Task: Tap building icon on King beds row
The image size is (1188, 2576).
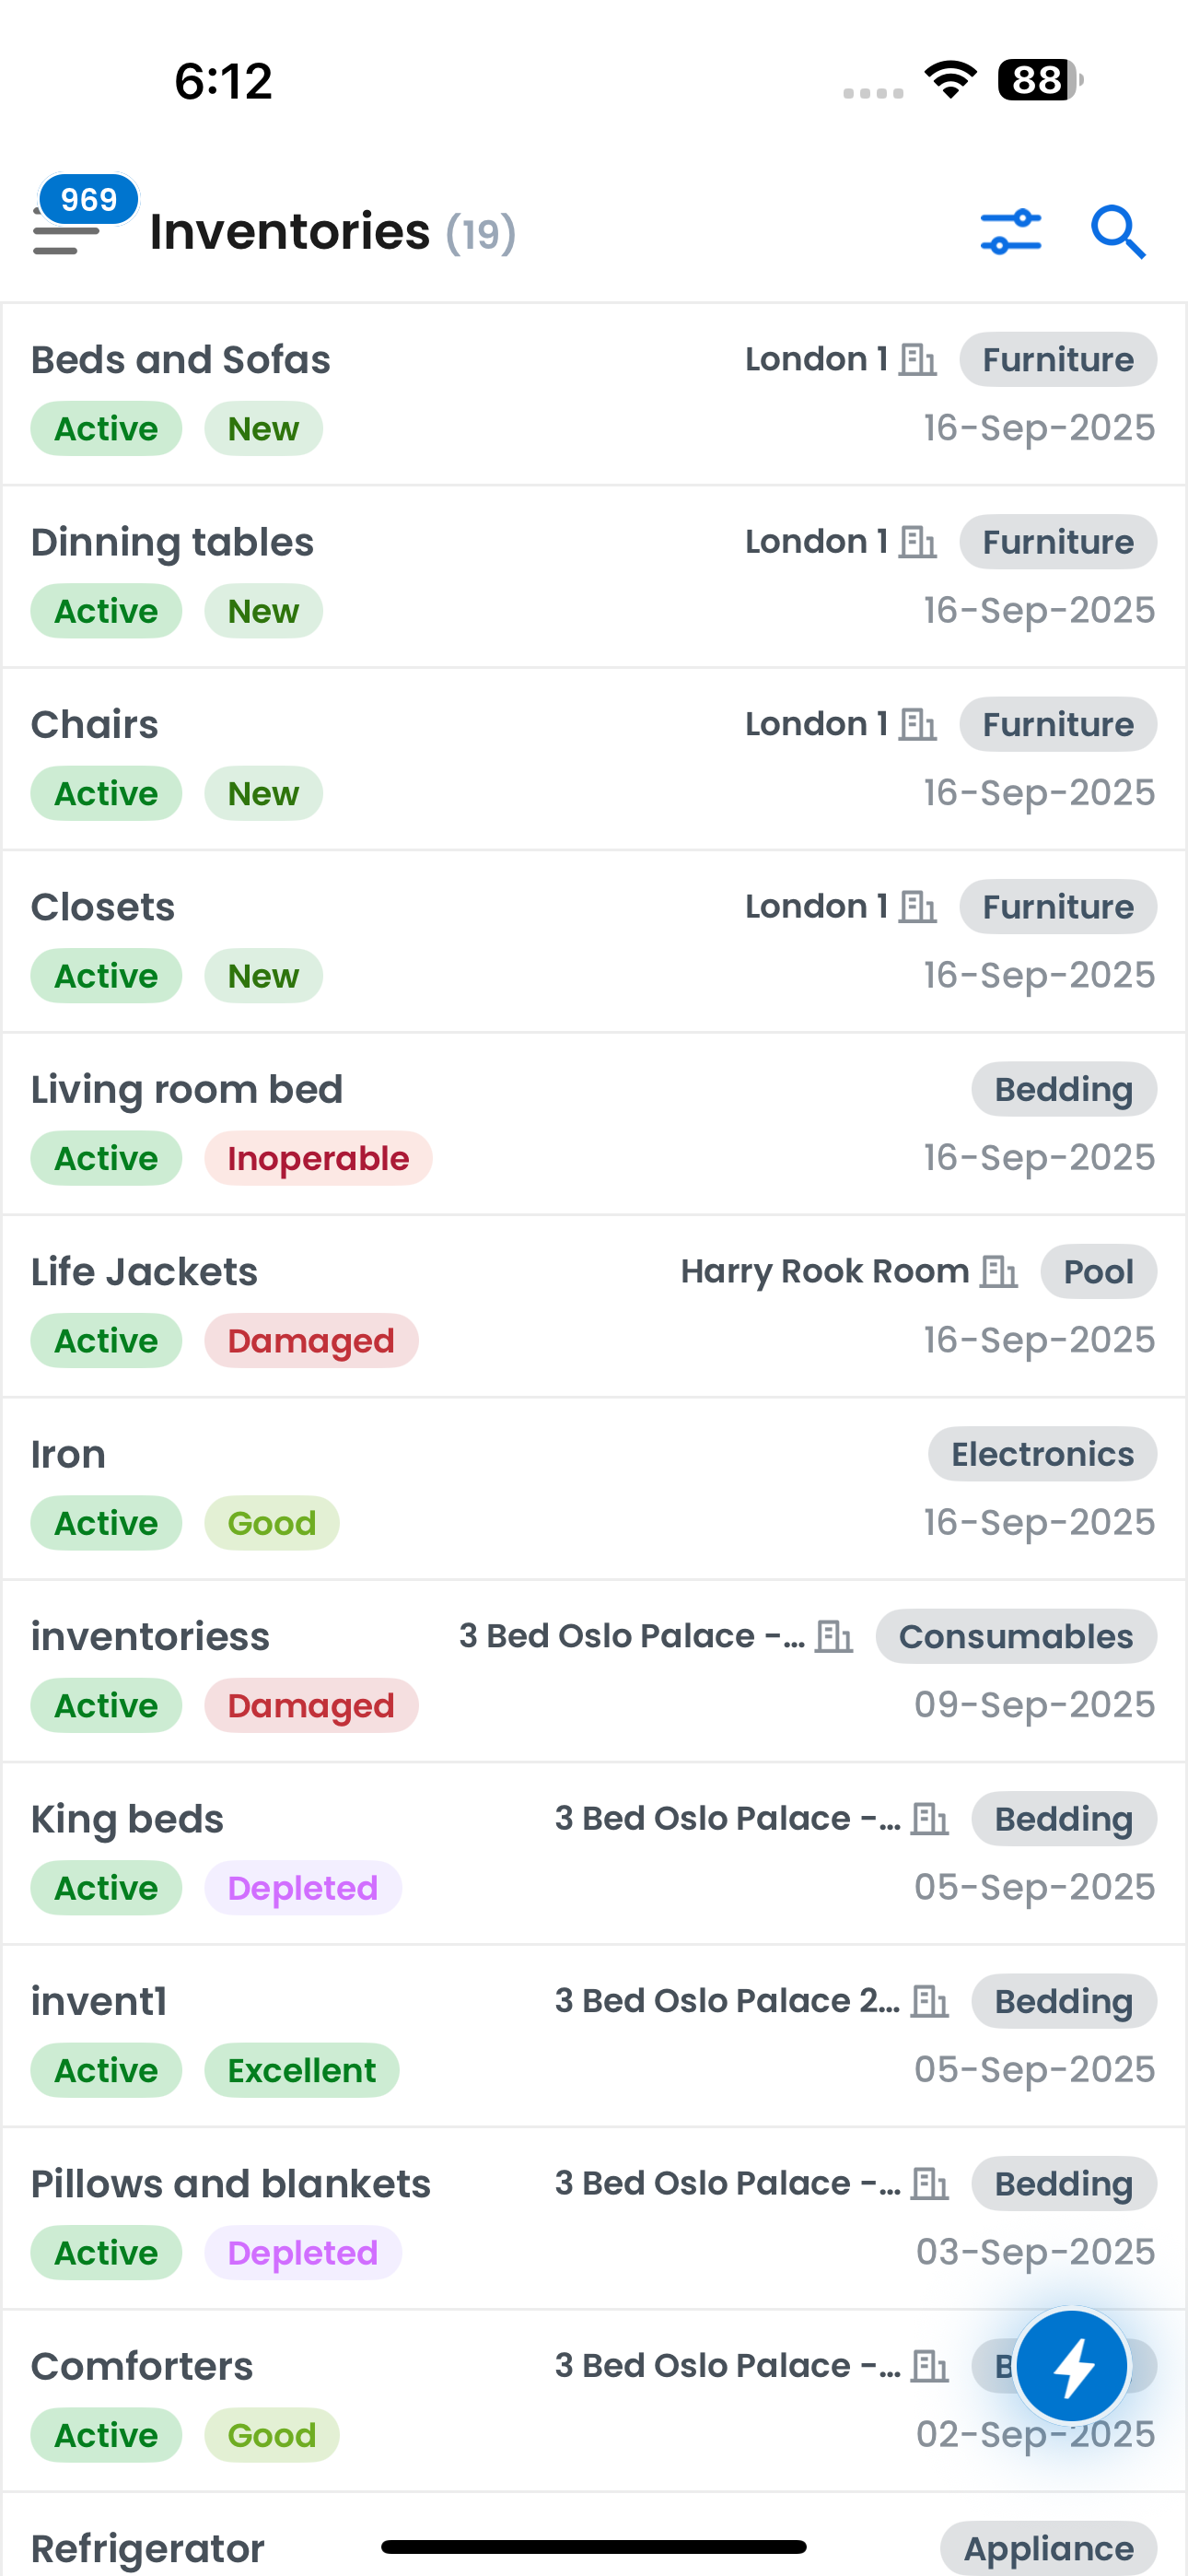Action: tap(929, 1818)
